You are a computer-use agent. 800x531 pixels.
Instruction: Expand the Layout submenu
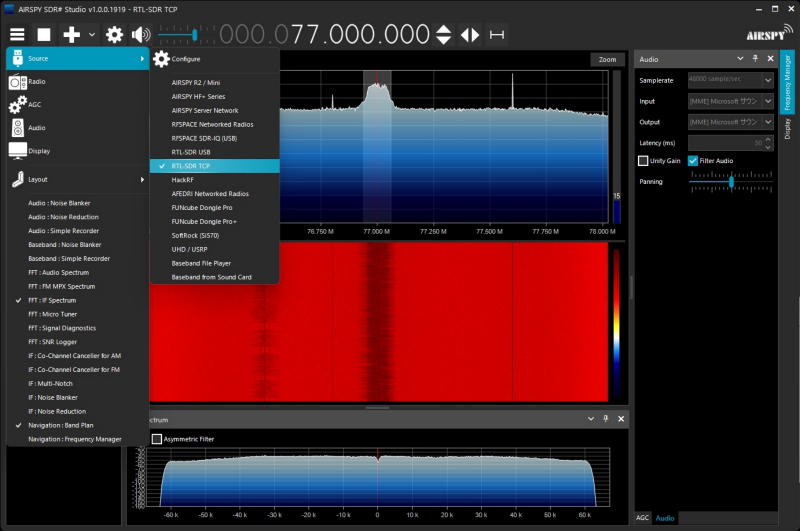tap(78, 180)
